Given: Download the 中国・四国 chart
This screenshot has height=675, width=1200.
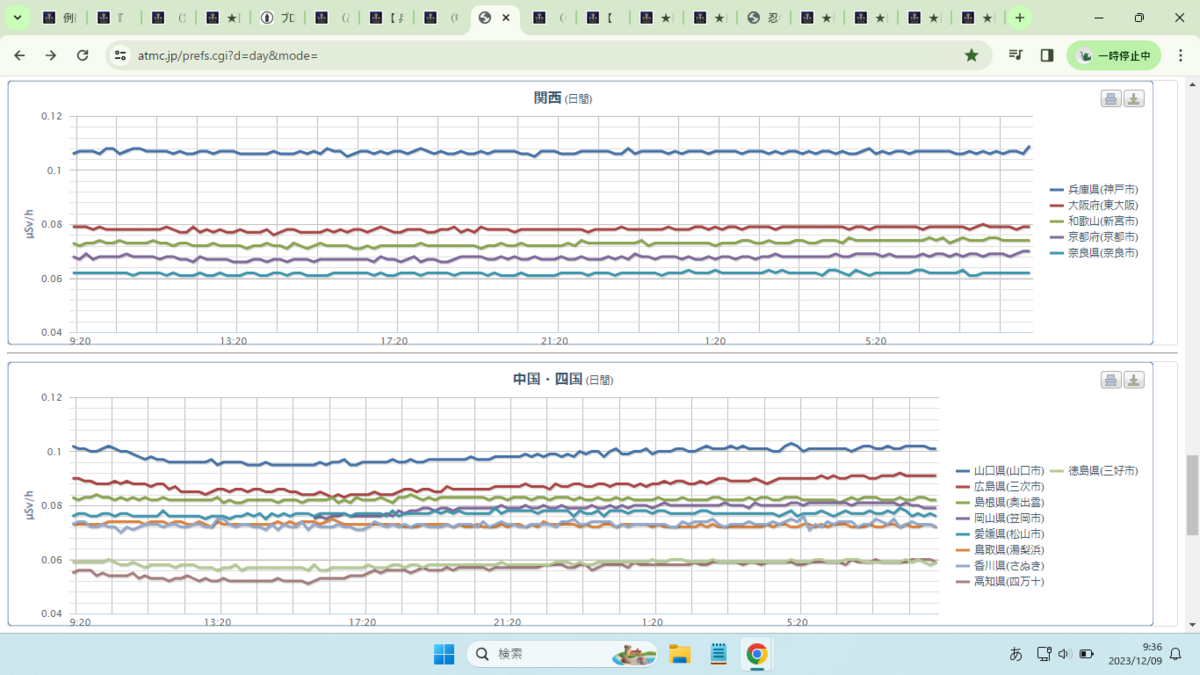Looking at the screenshot, I should 1134,380.
